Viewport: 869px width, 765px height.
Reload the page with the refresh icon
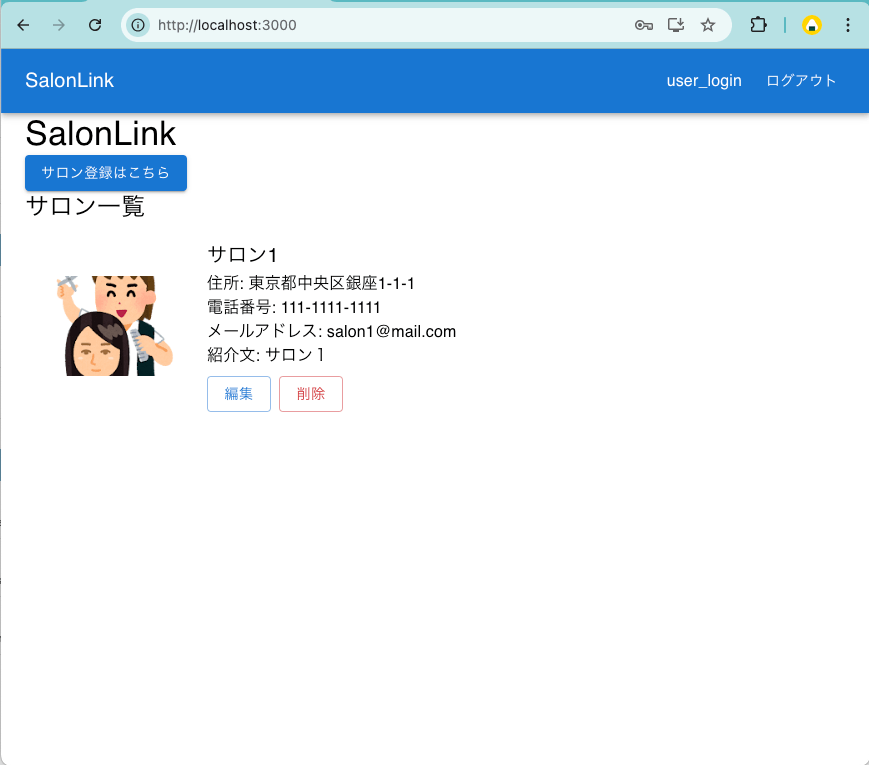(95, 25)
